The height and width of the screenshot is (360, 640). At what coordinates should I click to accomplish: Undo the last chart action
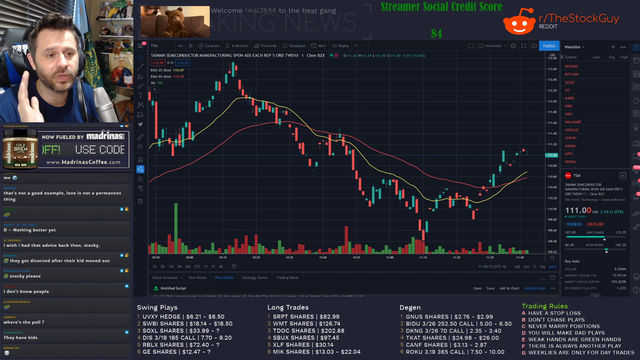[356, 46]
